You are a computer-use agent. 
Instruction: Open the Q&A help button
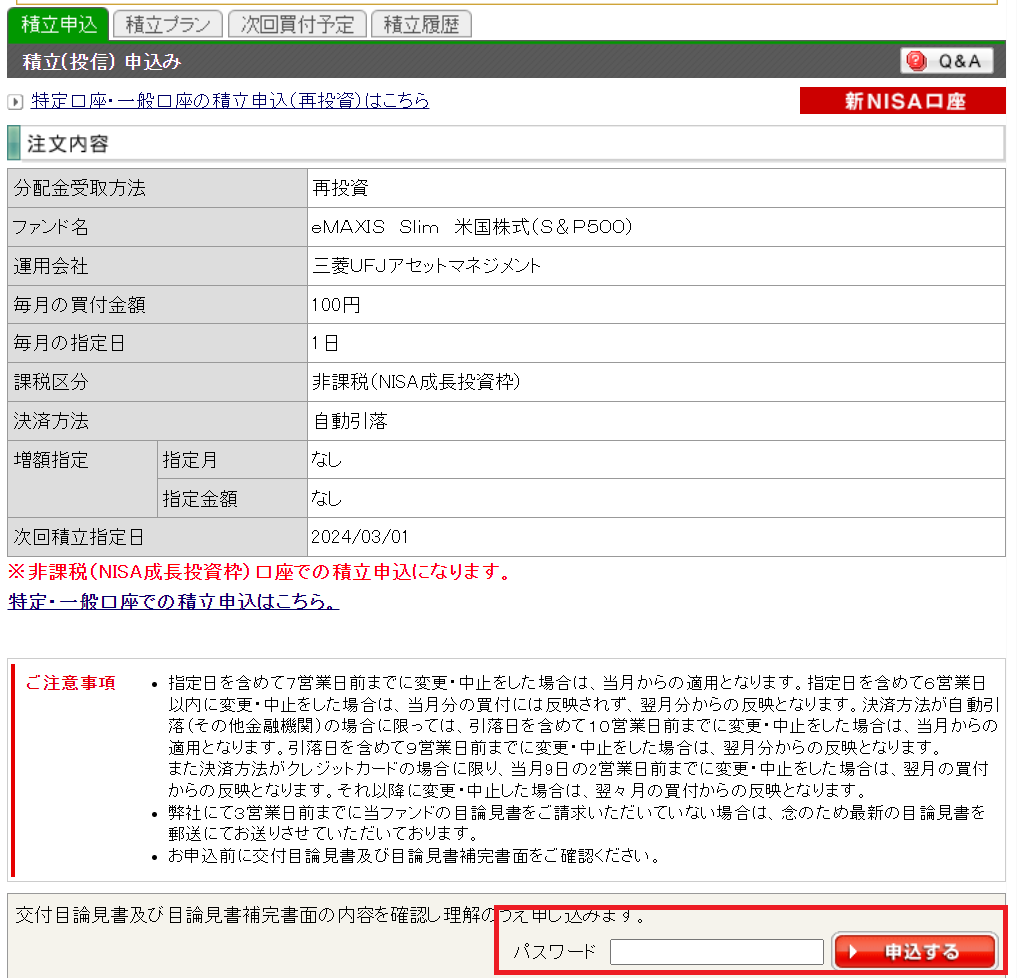pos(946,61)
